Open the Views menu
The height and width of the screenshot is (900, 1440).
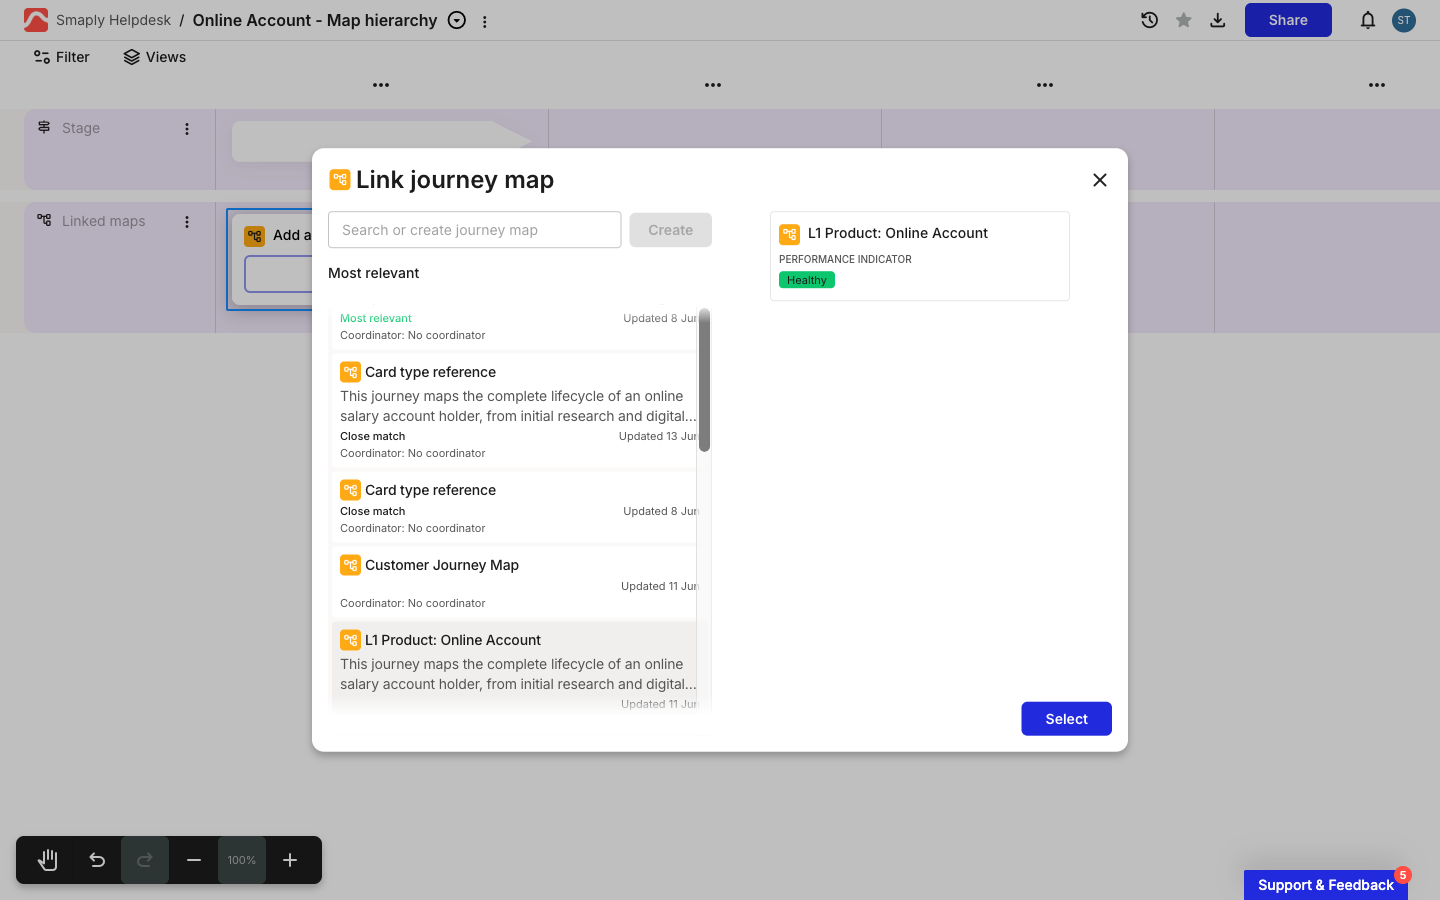click(155, 57)
